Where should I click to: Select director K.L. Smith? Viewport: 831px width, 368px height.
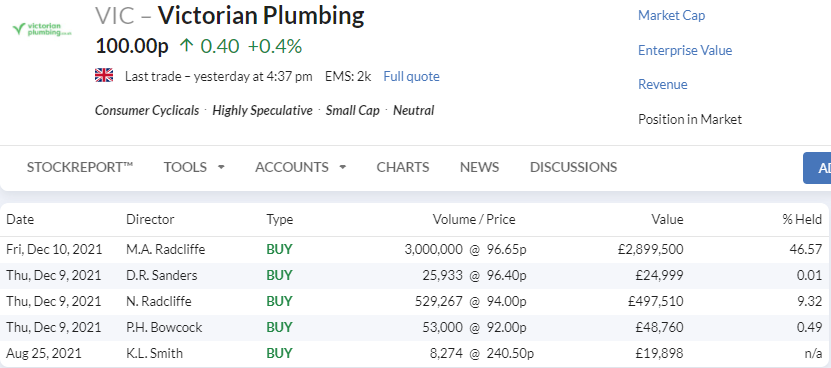(154, 353)
